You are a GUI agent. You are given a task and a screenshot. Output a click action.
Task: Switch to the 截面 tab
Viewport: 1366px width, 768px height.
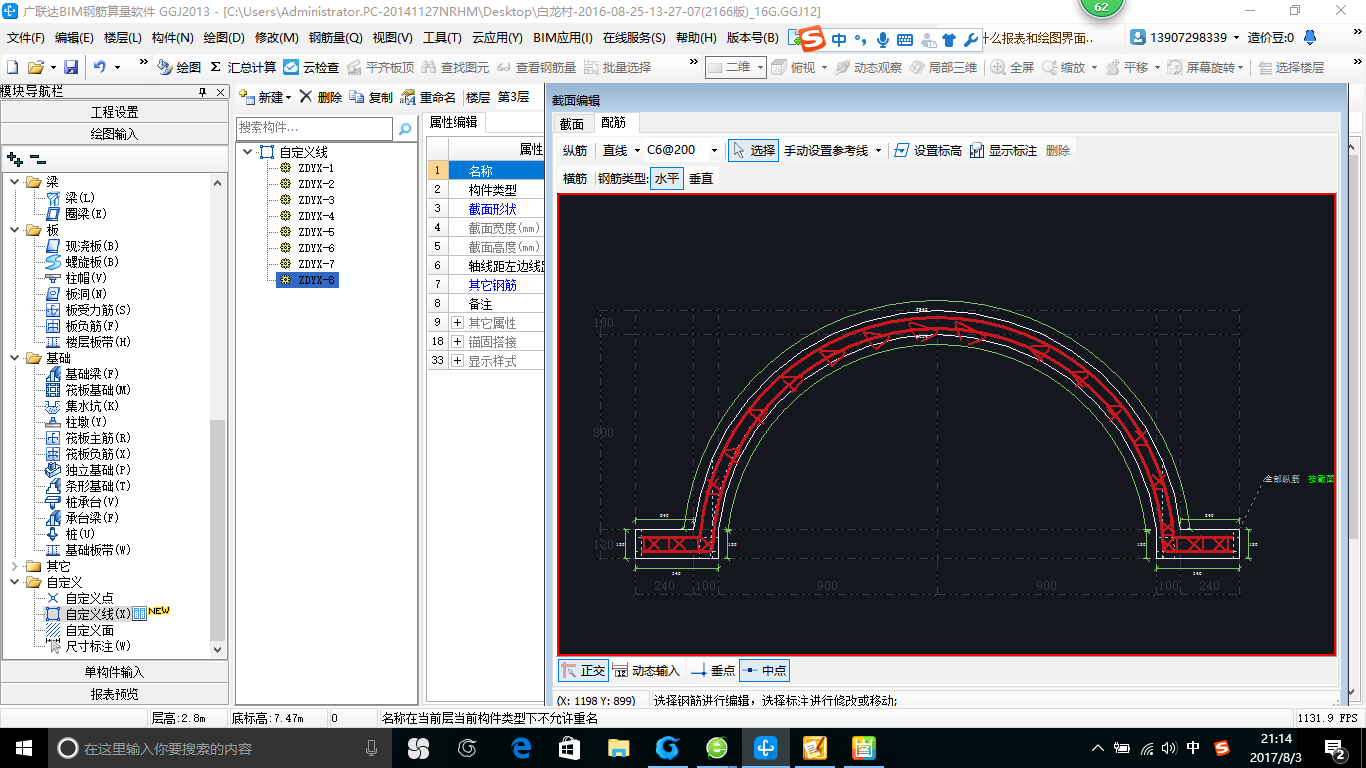point(572,124)
